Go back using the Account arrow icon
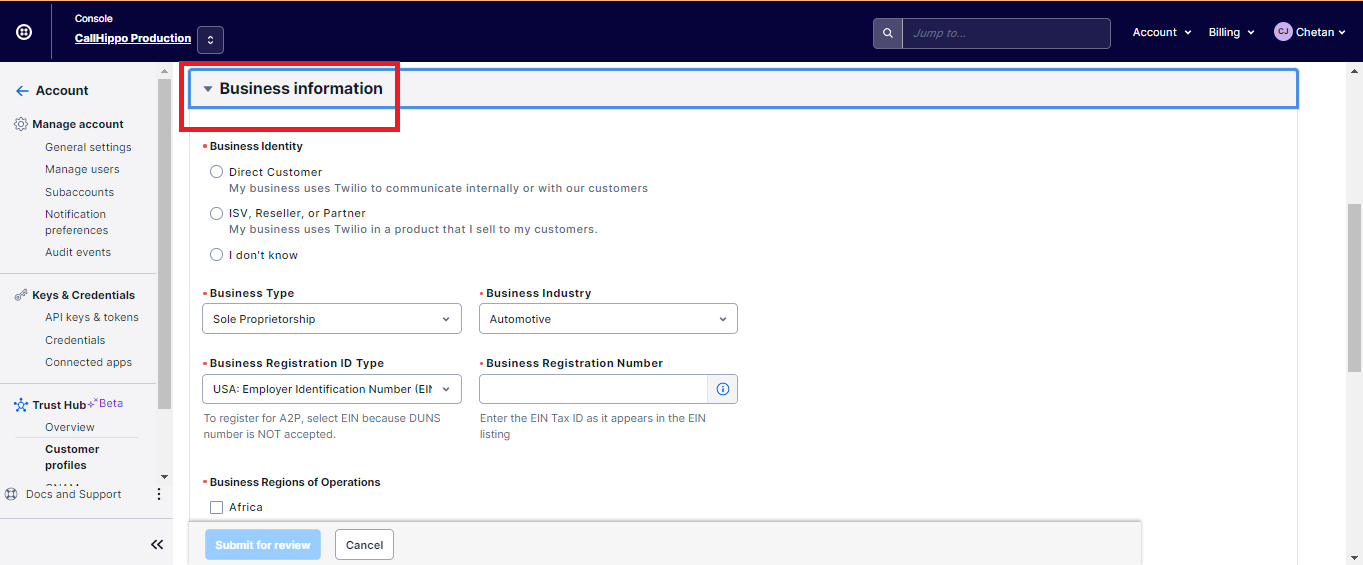 pyautogui.click(x=22, y=90)
